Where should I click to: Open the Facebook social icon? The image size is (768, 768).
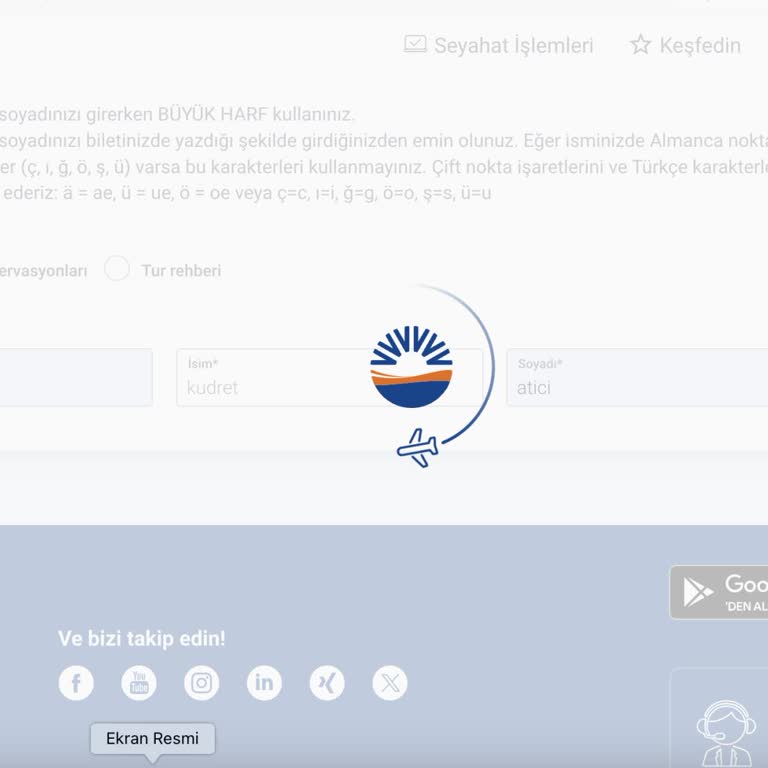76,683
